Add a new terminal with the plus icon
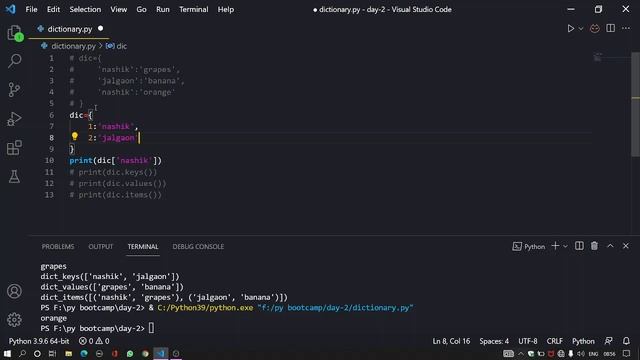This screenshot has width=640, height=360. [555, 246]
